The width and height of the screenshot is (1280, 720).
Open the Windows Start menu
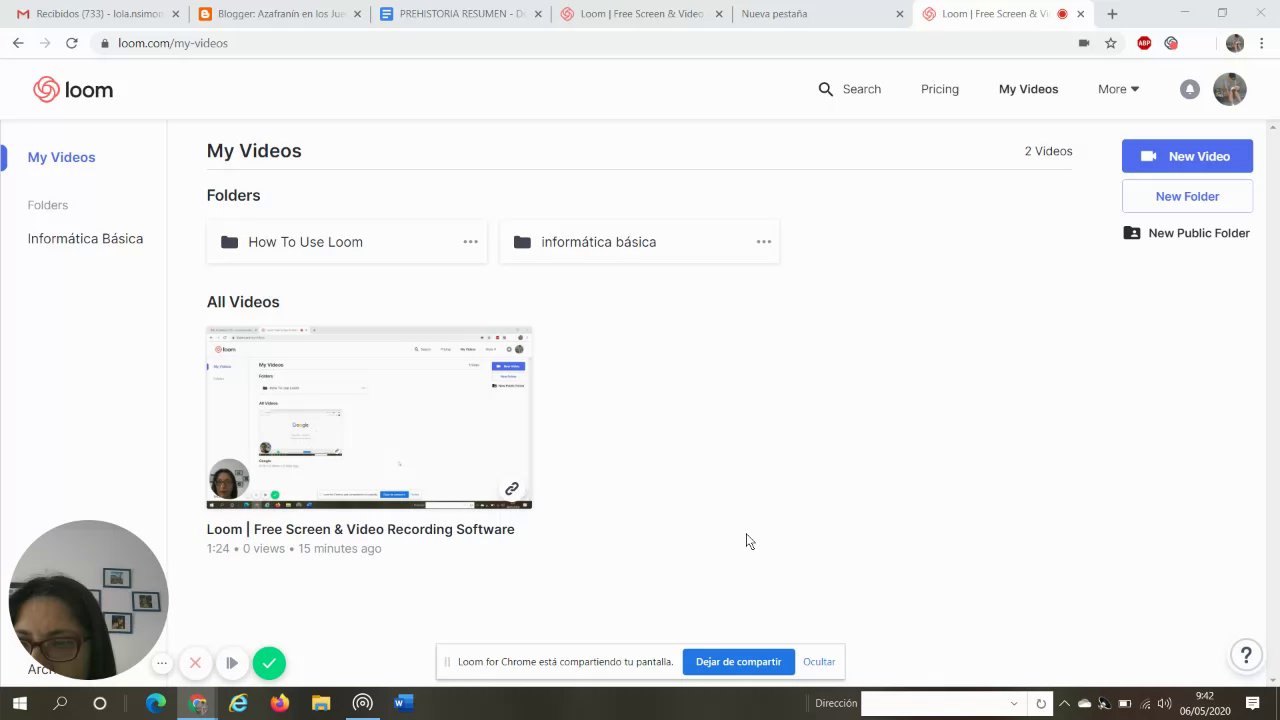pyautogui.click(x=19, y=703)
